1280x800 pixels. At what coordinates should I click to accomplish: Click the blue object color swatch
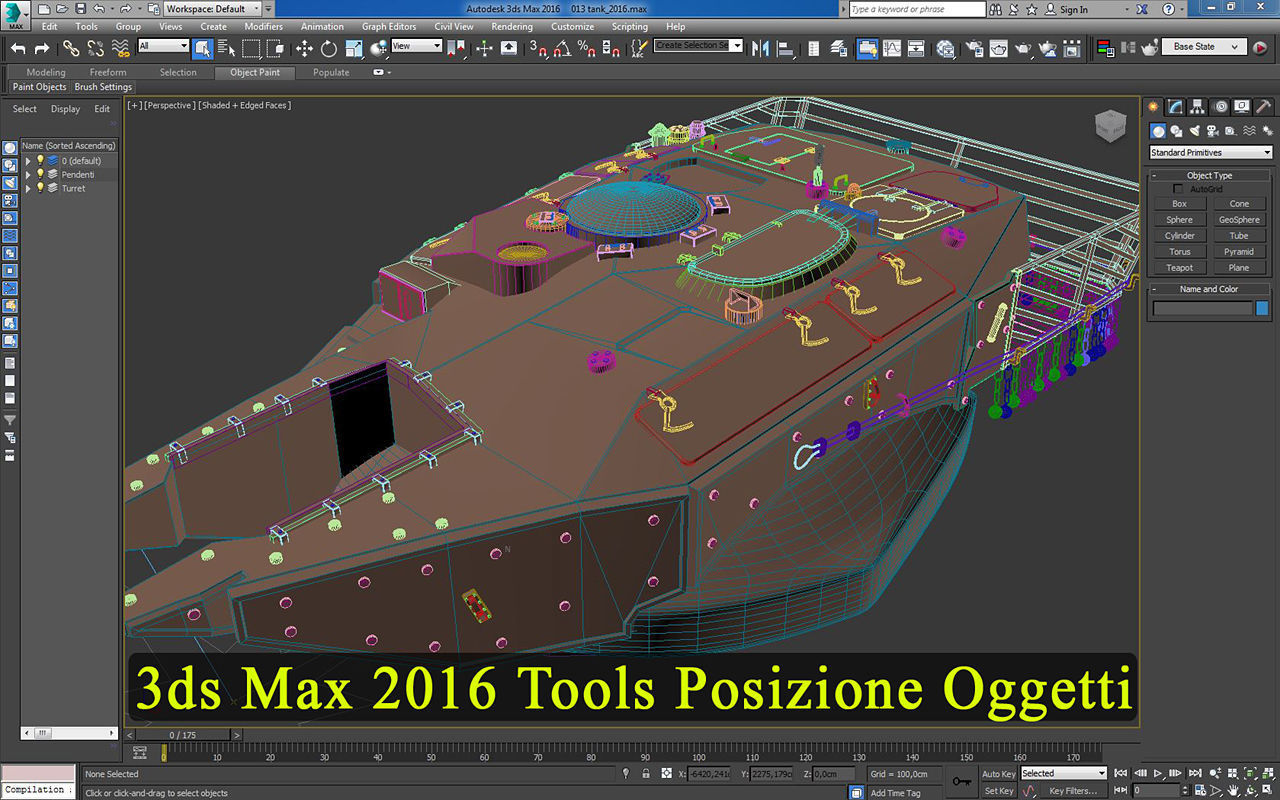1262,309
